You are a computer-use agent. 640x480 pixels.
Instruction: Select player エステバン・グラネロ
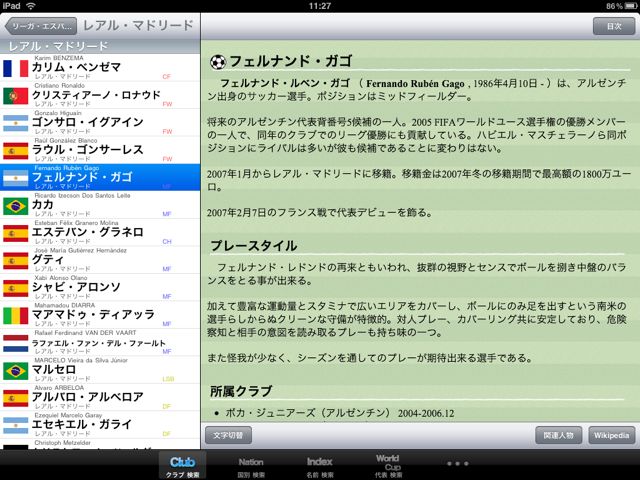(x=88, y=232)
